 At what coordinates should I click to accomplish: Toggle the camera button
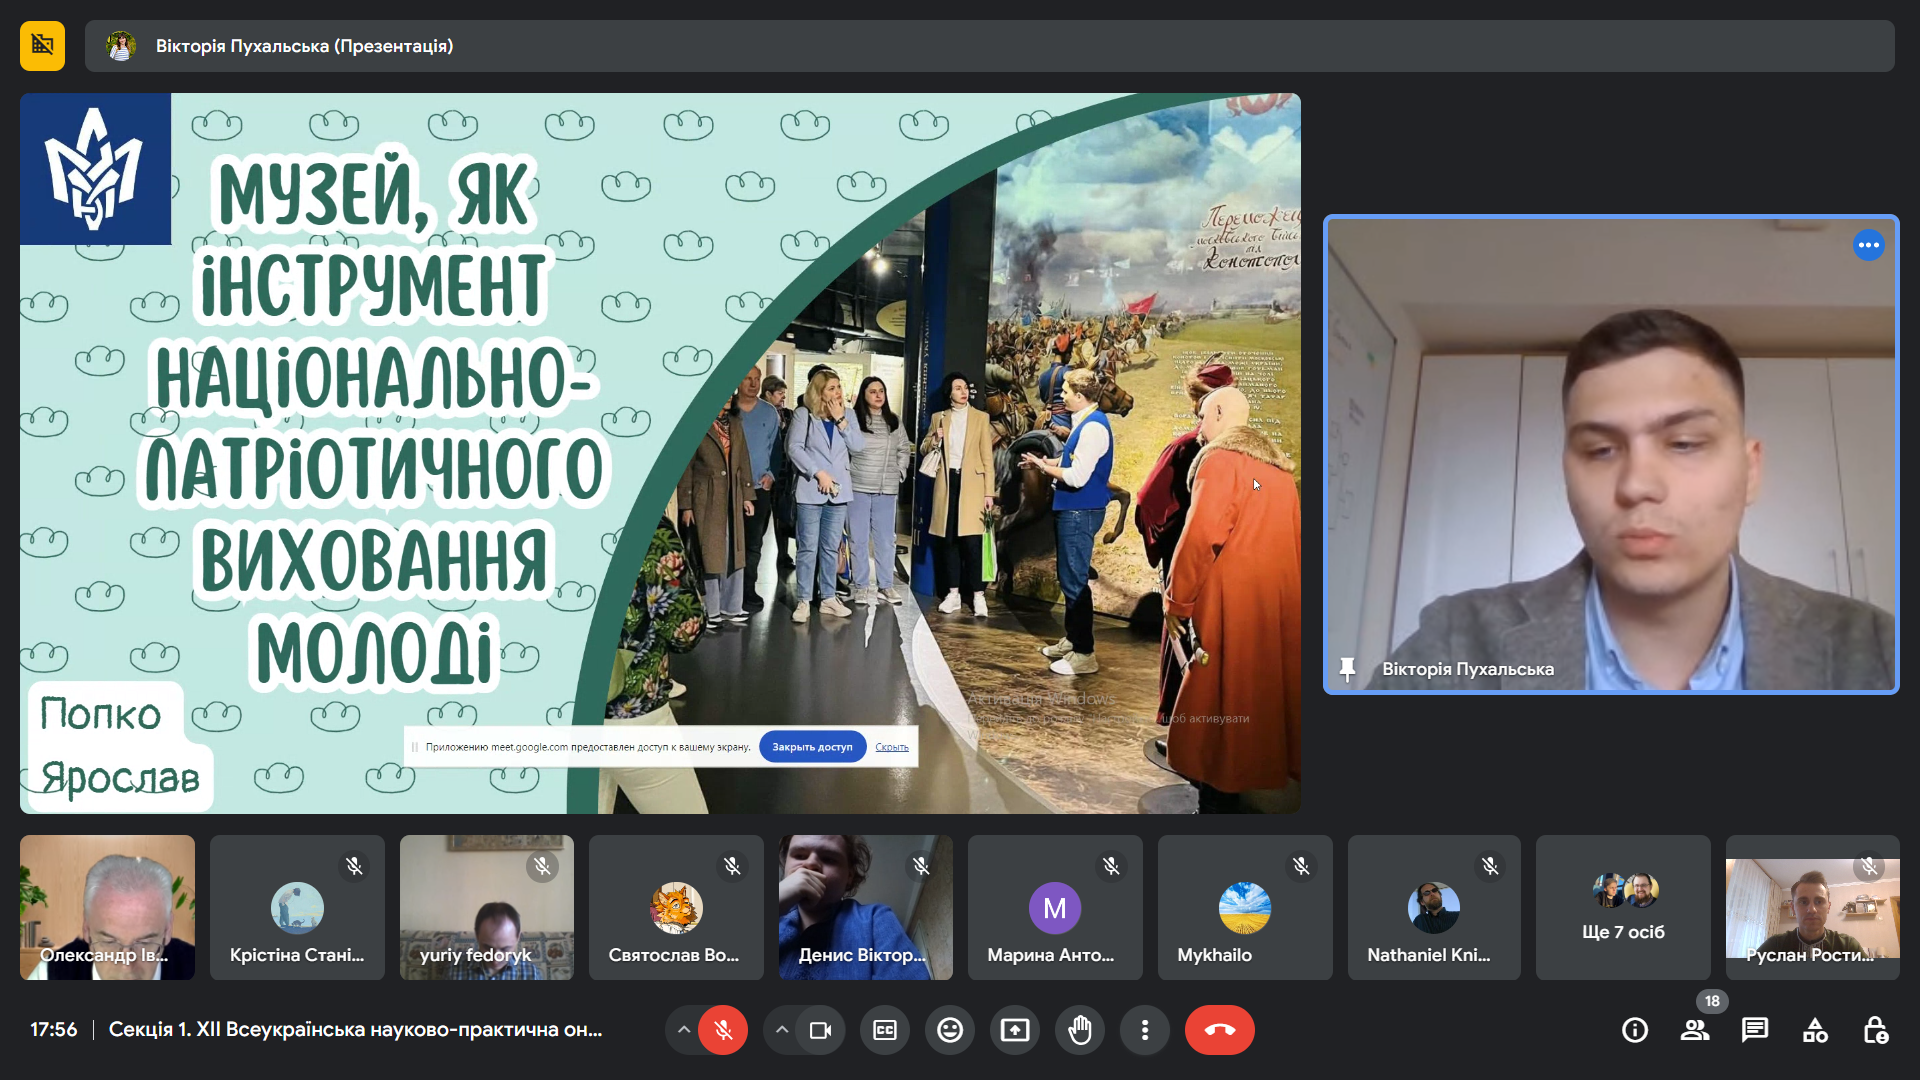pos(820,1030)
